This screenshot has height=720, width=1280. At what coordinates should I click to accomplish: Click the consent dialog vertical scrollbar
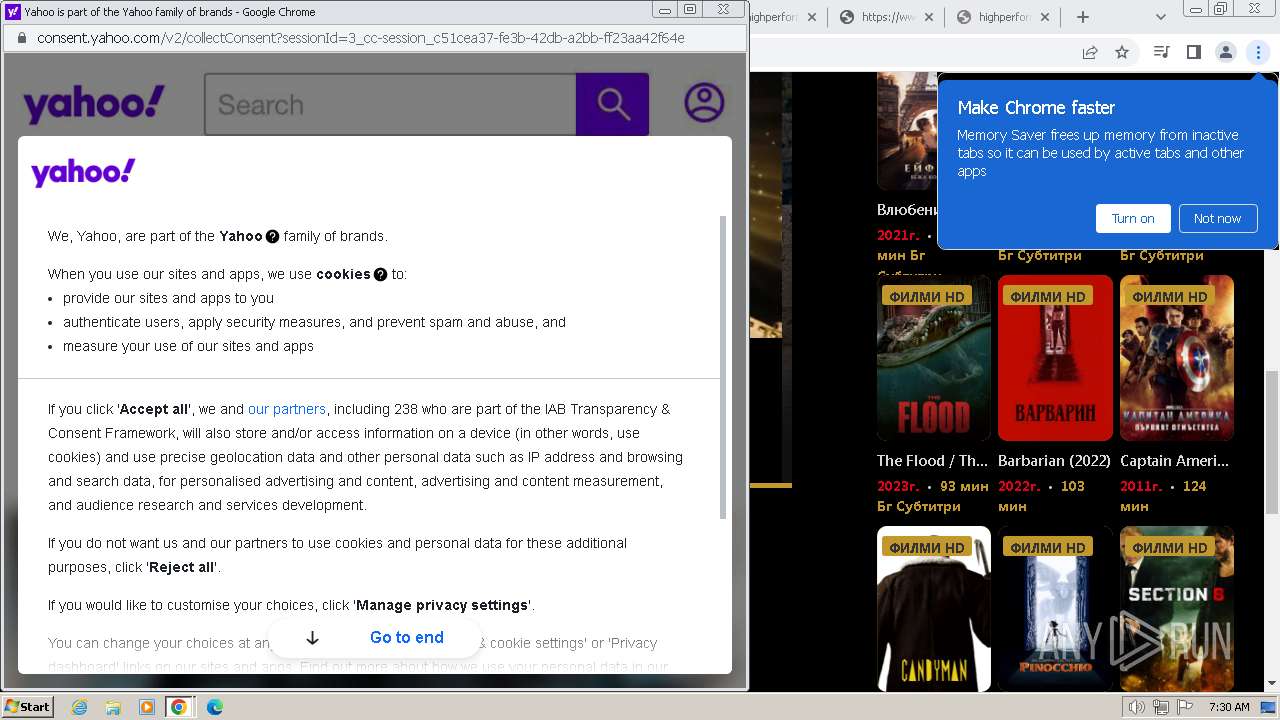point(723,366)
